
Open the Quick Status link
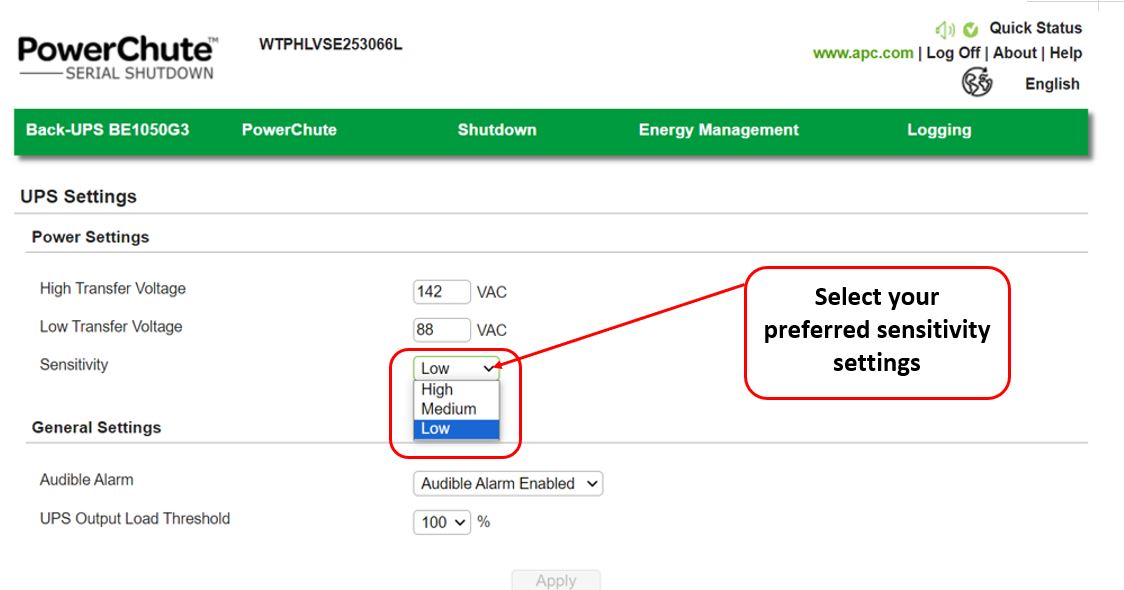(x=1036, y=28)
